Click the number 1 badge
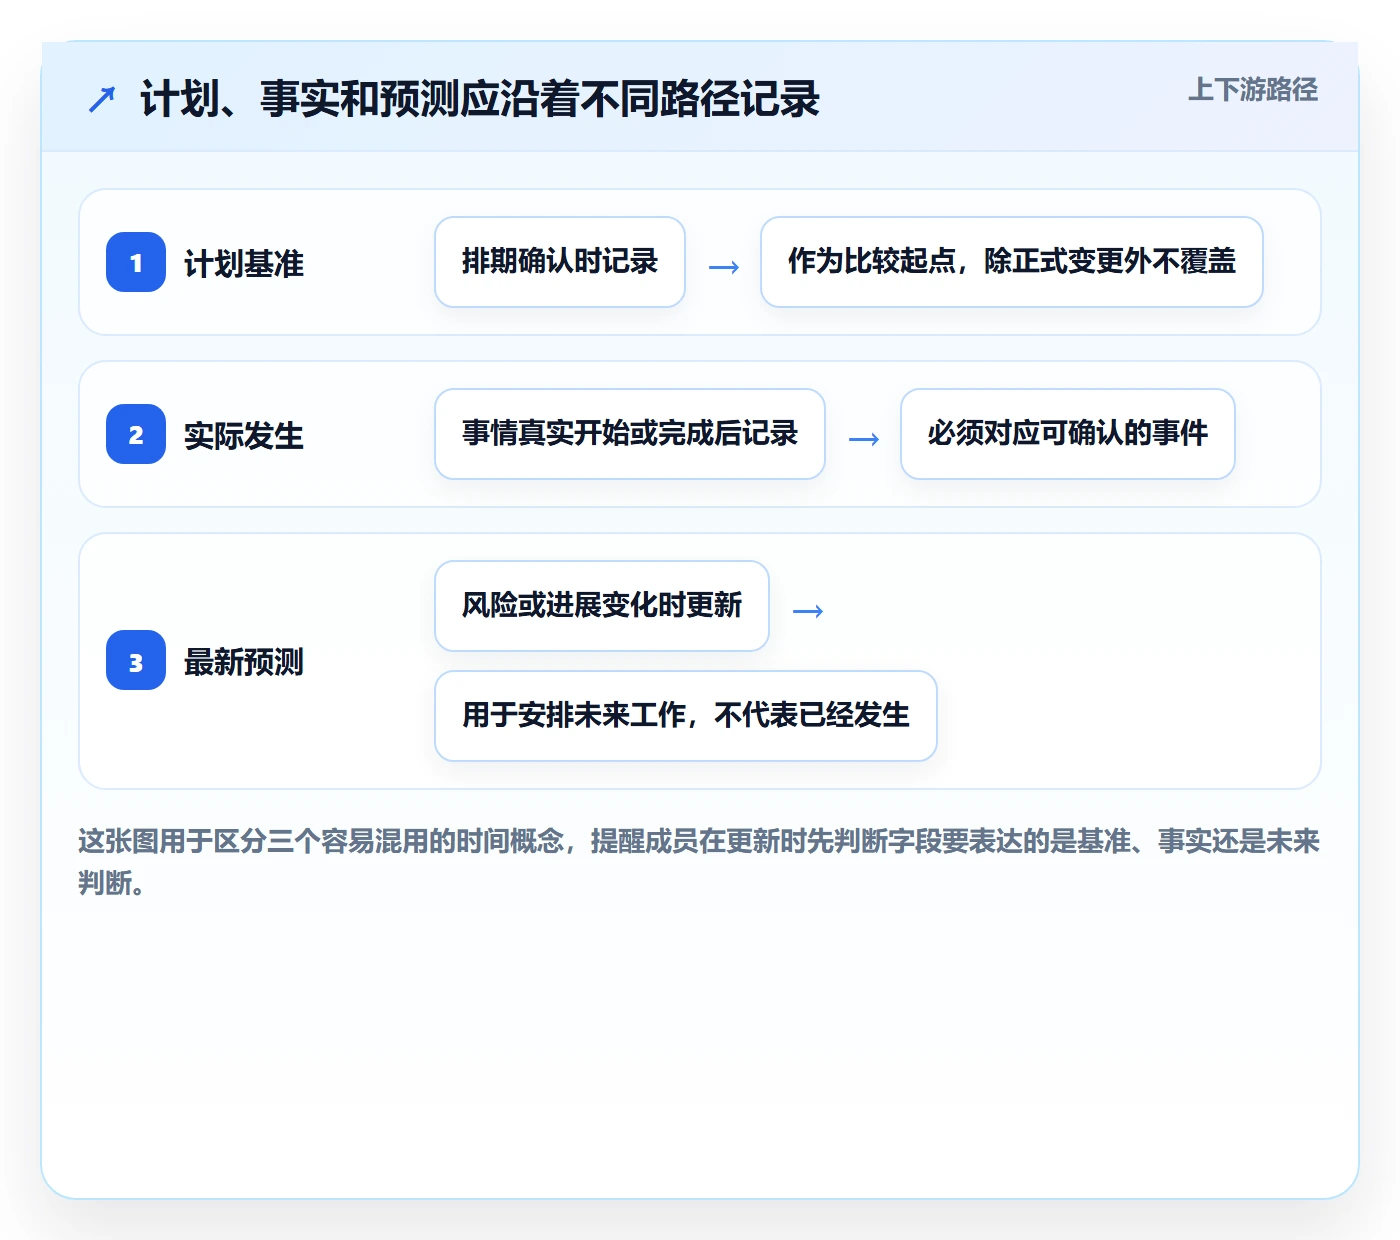 [x=136, y=262]
